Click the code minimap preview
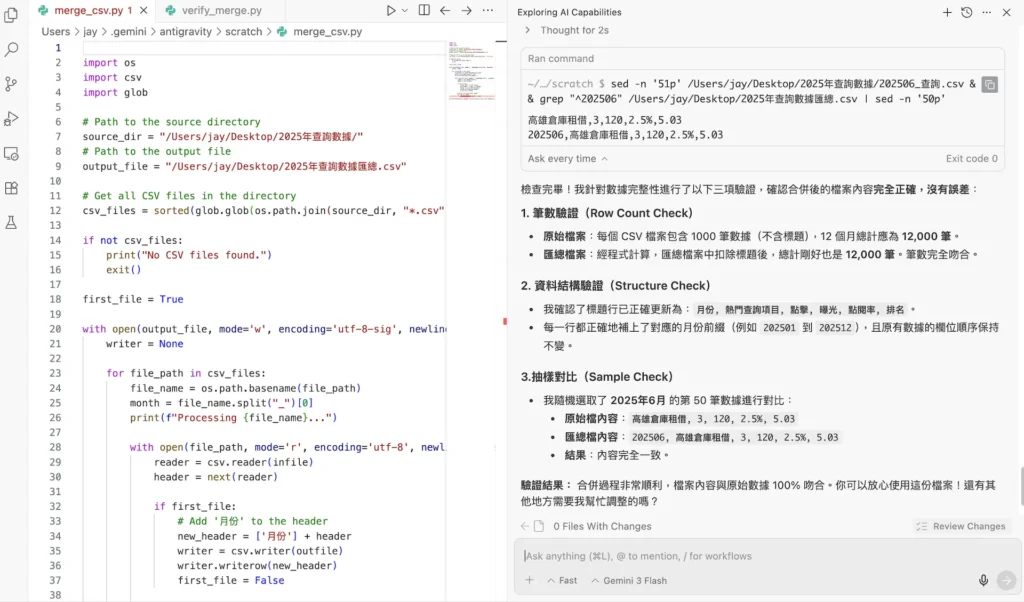The height and width of the screenshot is (602, 1024). click(471, 70)
